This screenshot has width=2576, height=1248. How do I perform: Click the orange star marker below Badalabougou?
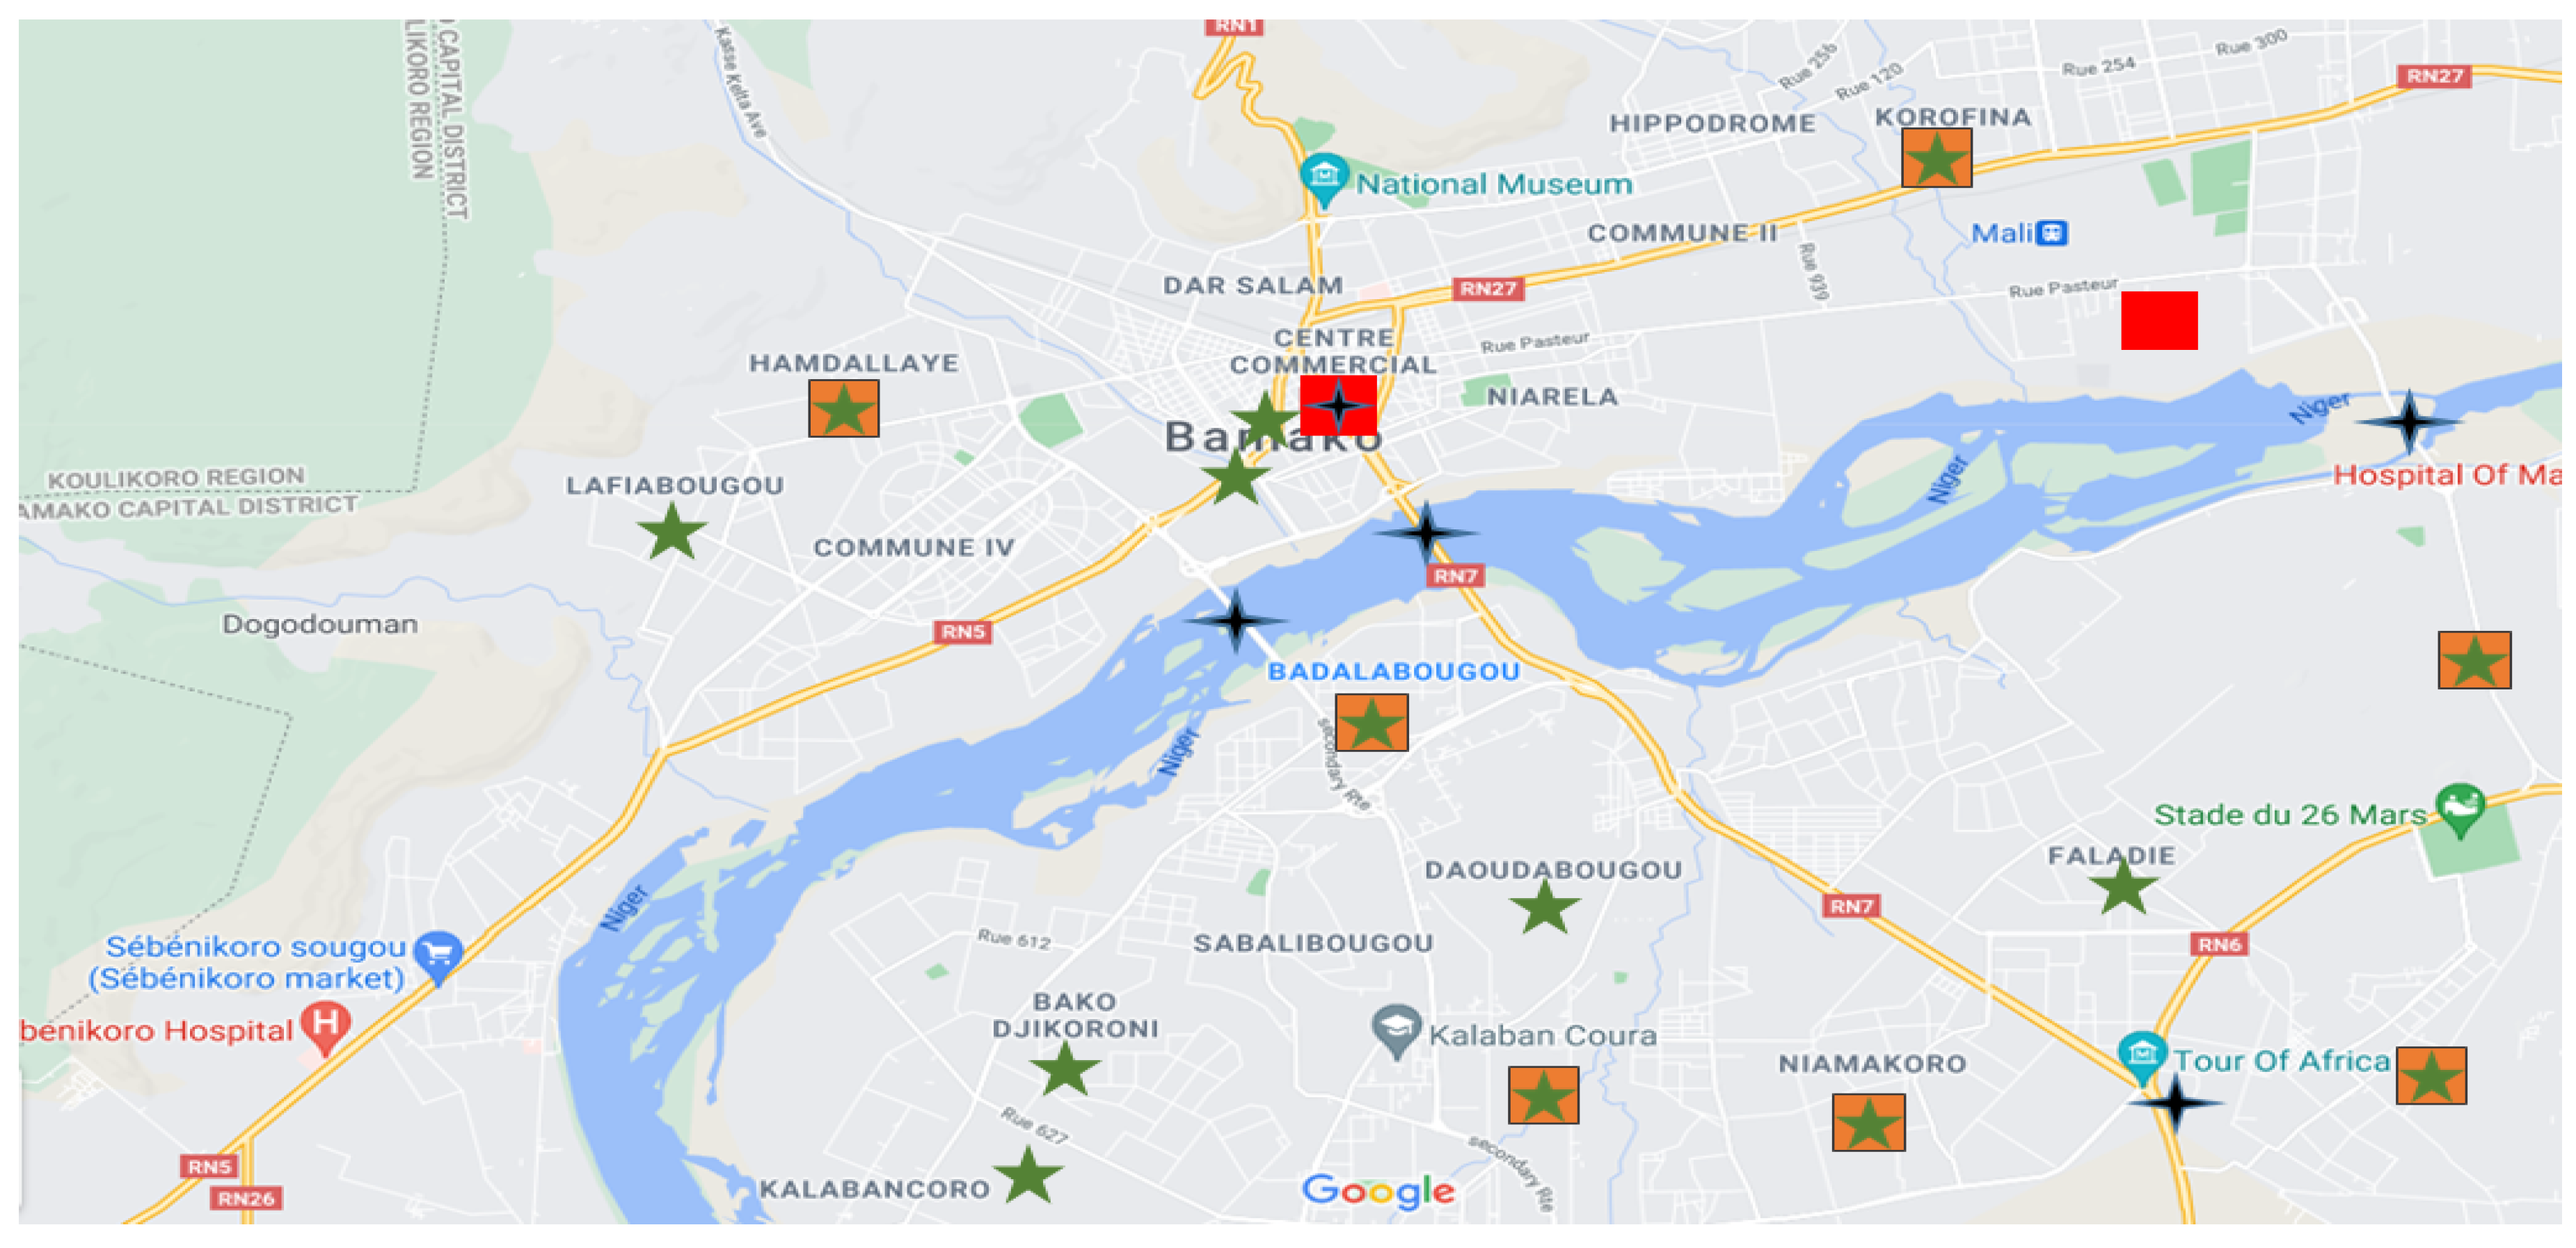point(1371,723)
